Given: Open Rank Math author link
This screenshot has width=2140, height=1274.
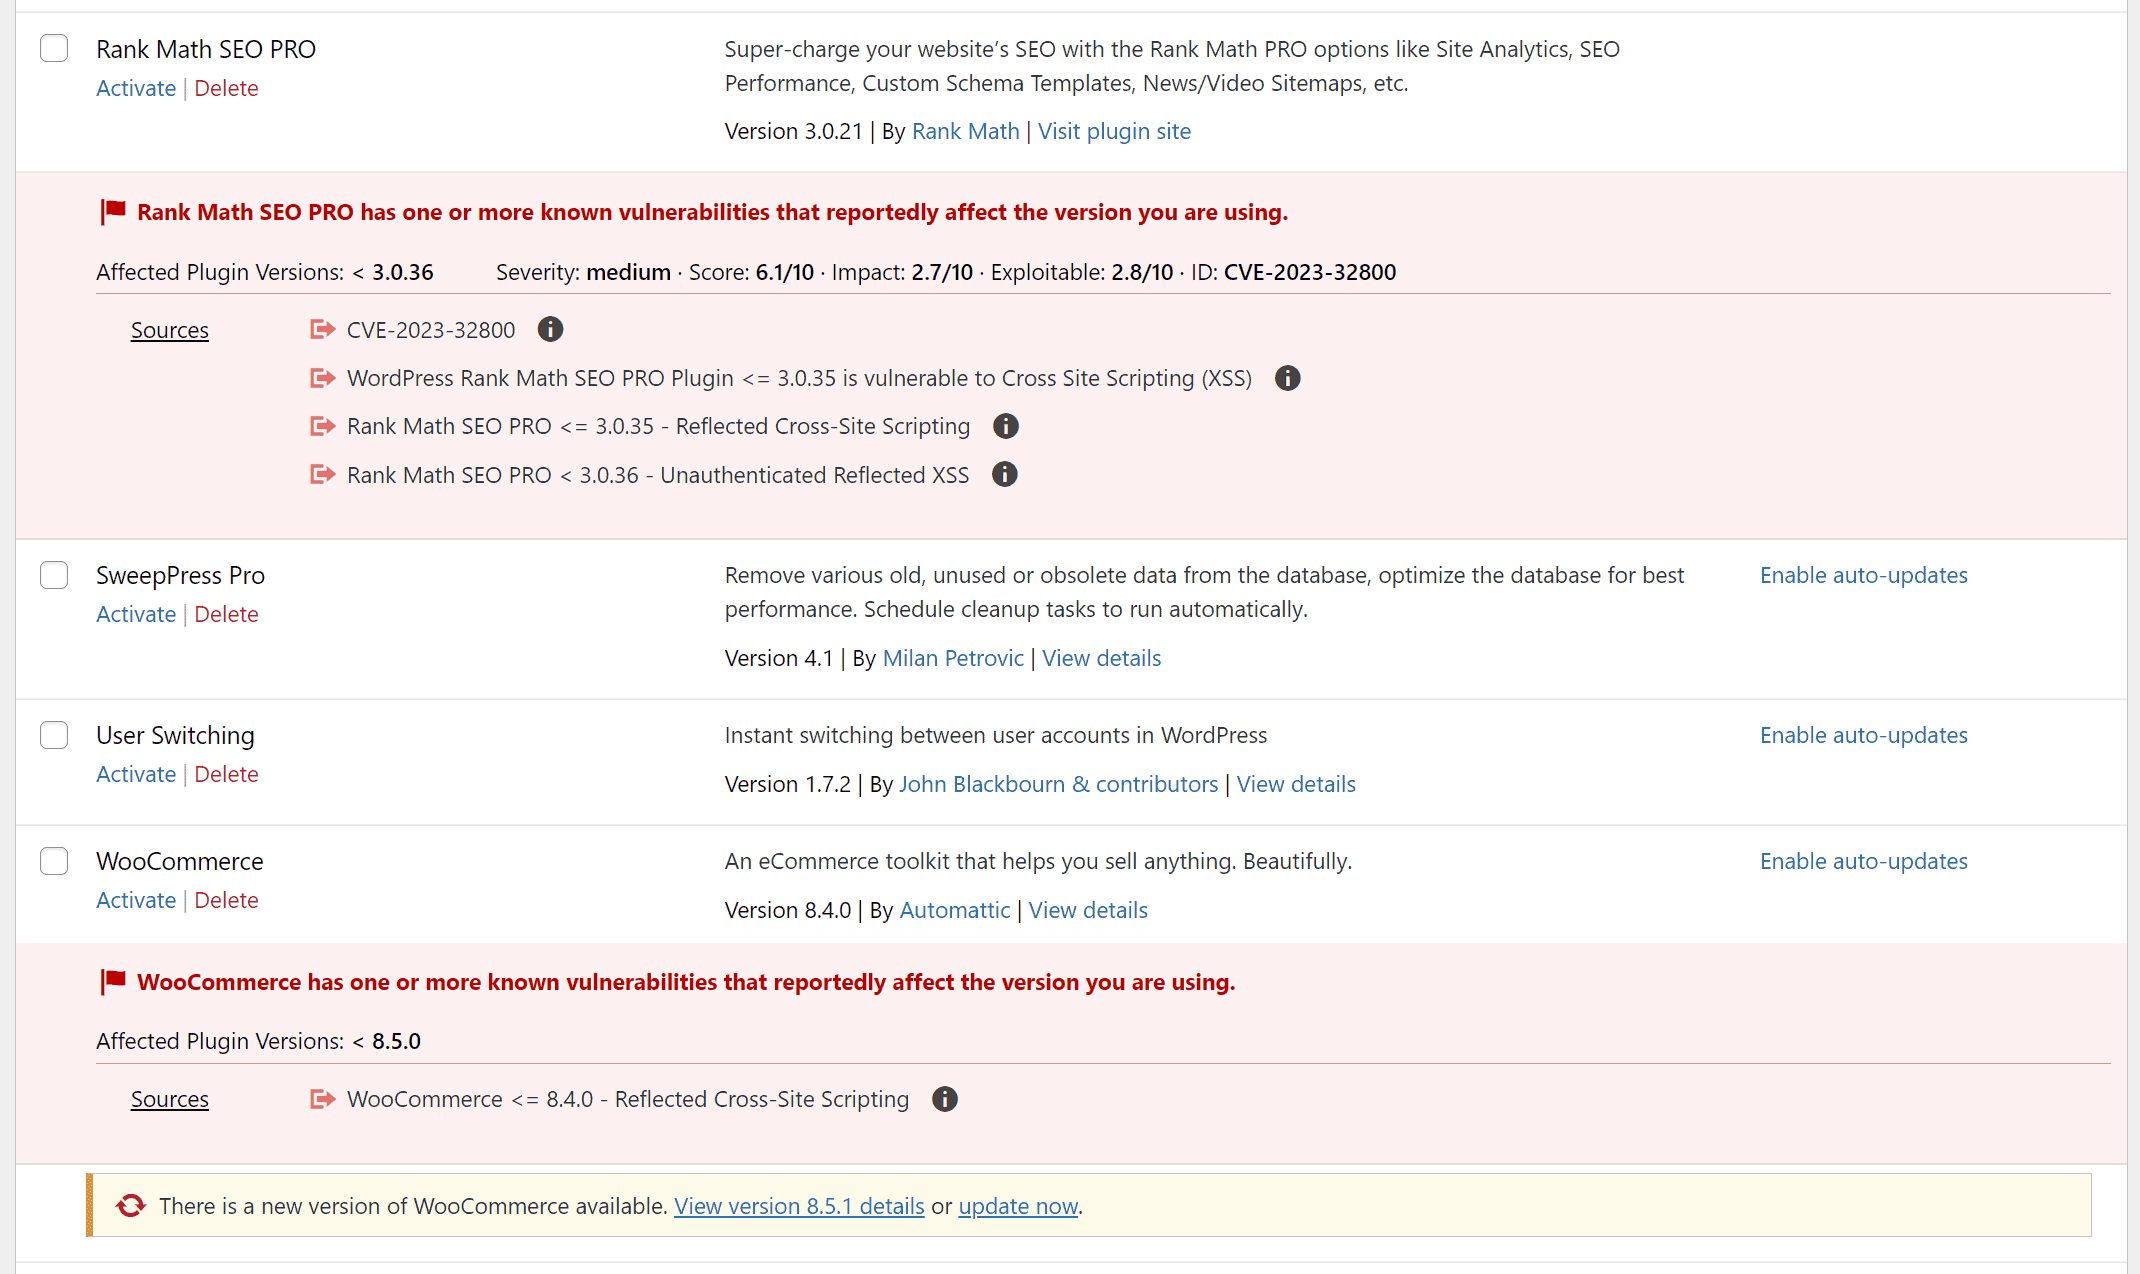Looking at the screenshot, I should [x=965, y=131].
